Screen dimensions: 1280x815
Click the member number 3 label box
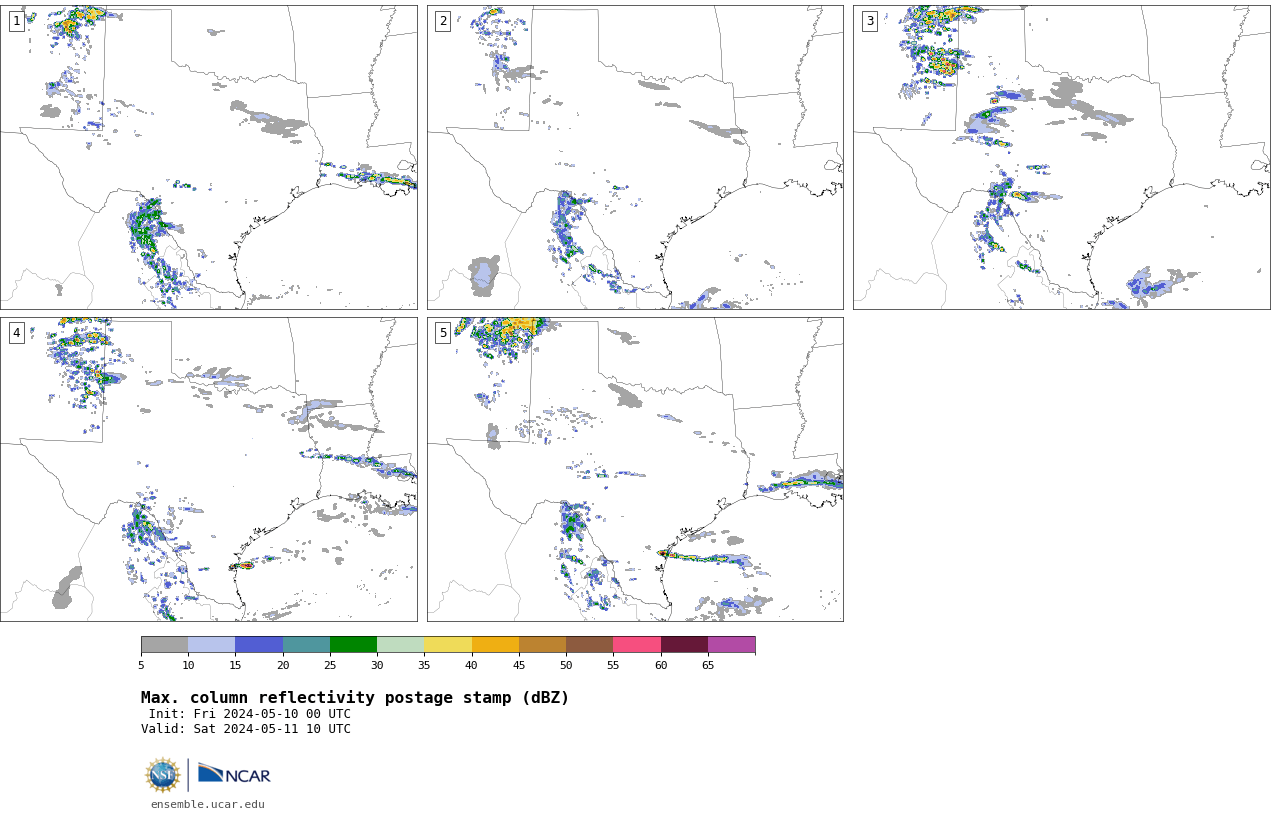point(869,21)
